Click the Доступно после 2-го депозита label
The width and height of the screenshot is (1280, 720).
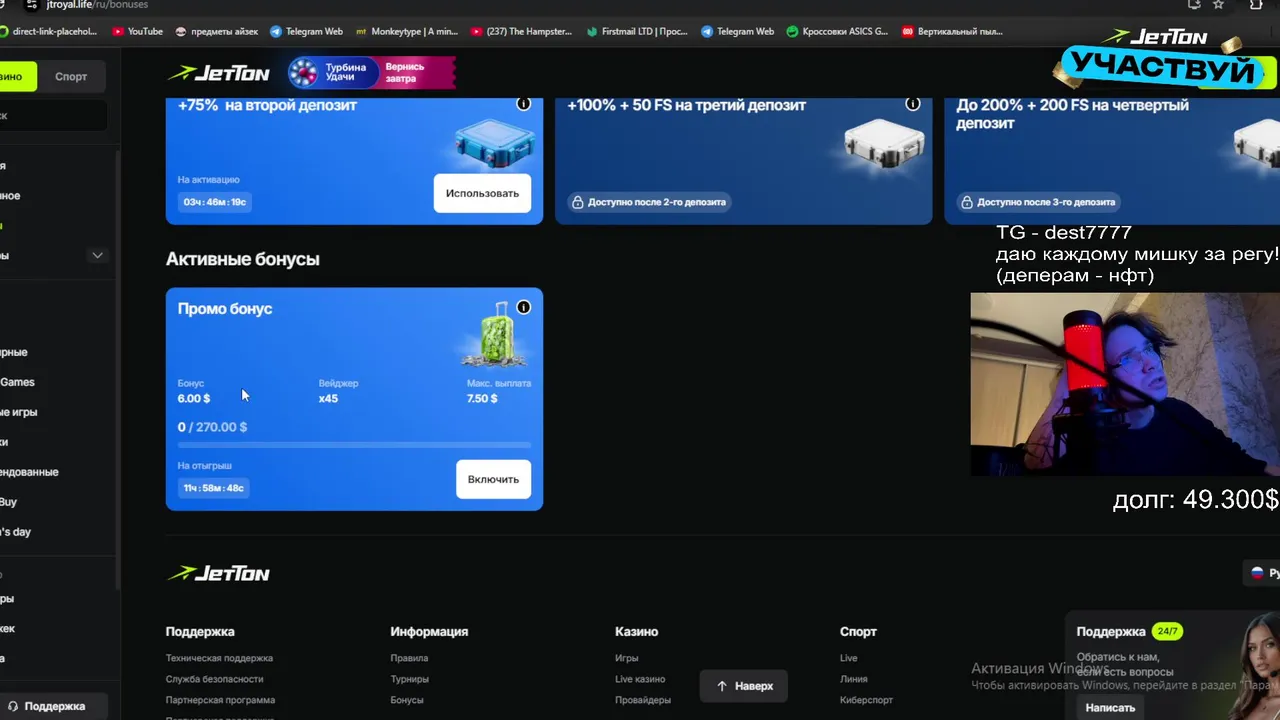655,202
